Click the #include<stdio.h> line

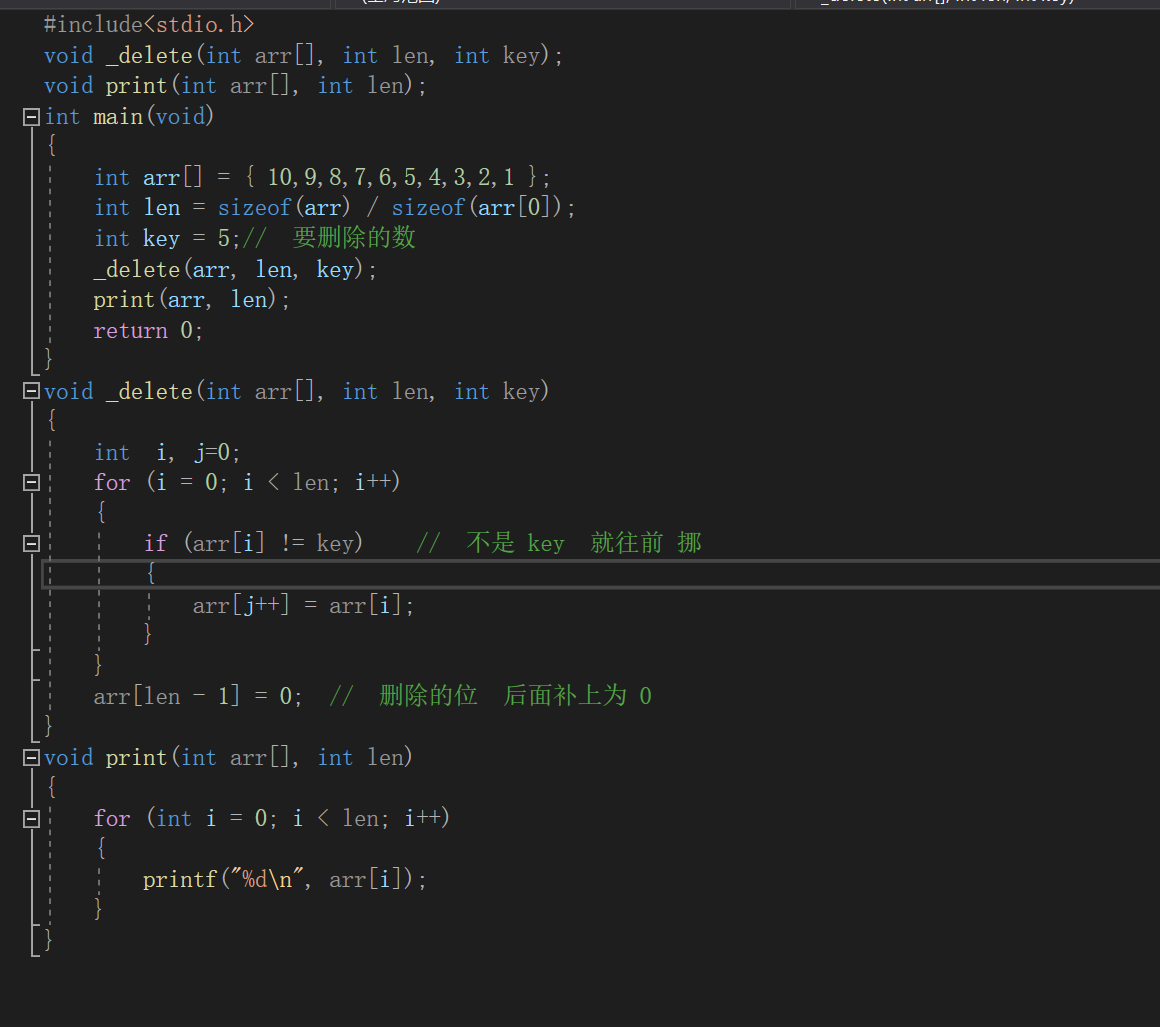pos(149,24)
